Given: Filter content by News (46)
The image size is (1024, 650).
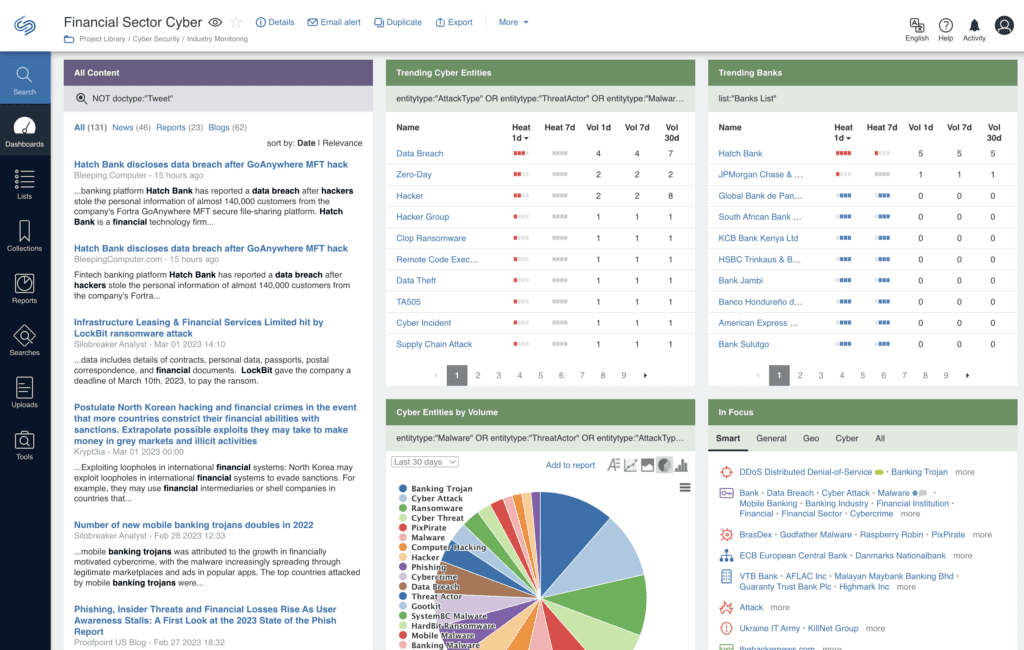Looking at the screenshot, I should [x=131, y=127].
